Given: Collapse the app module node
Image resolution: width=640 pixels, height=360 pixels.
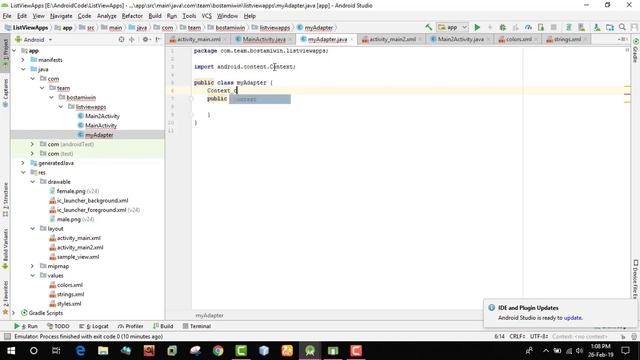Looking at the screenshot, I should (15, 51).
